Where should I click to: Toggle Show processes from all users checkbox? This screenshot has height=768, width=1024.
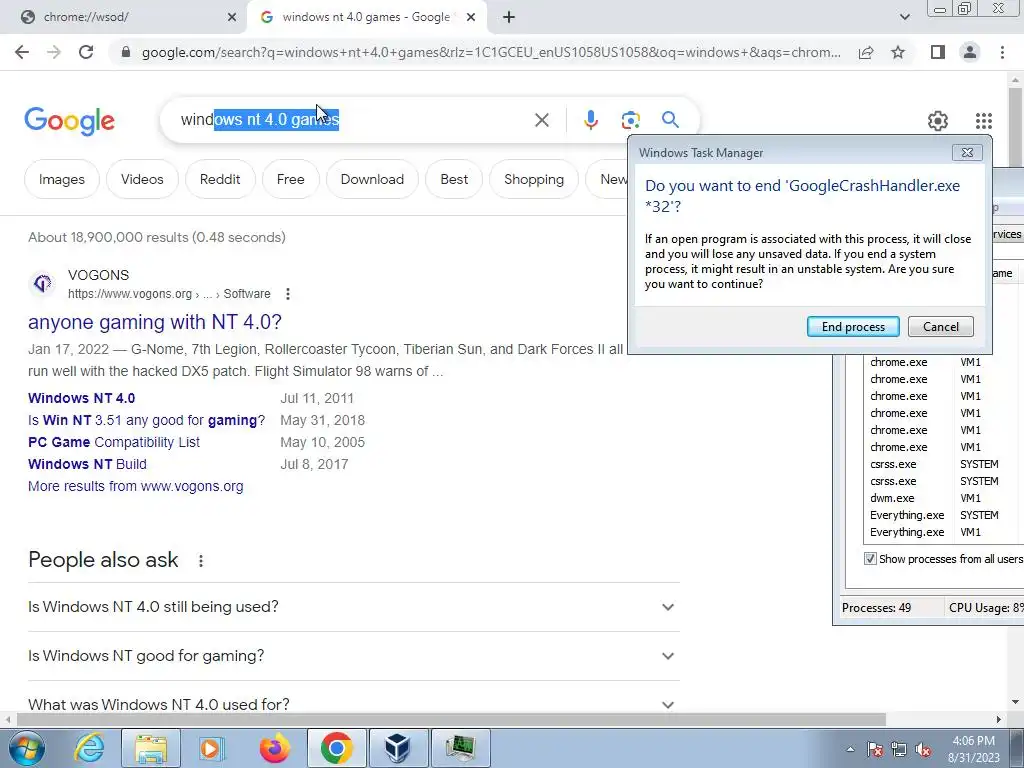coord(870,559)
